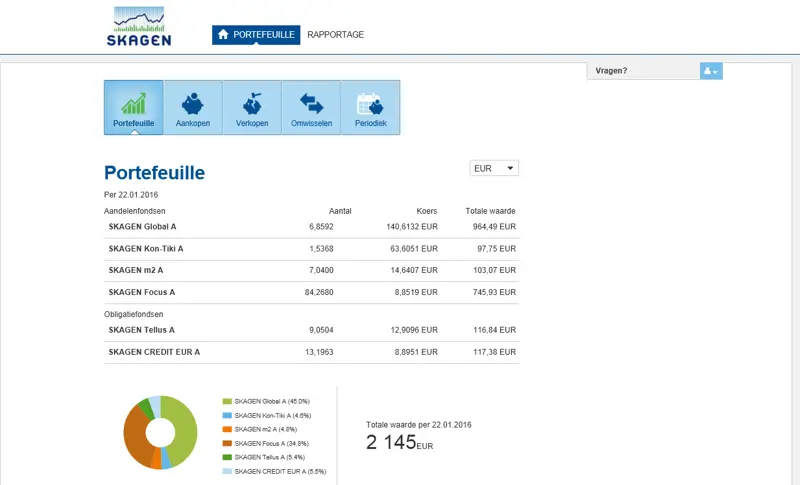Viewport: 800px width, 485px height.
Task: Click the SKAGEN logo
Action: click(x=139, y=27)
